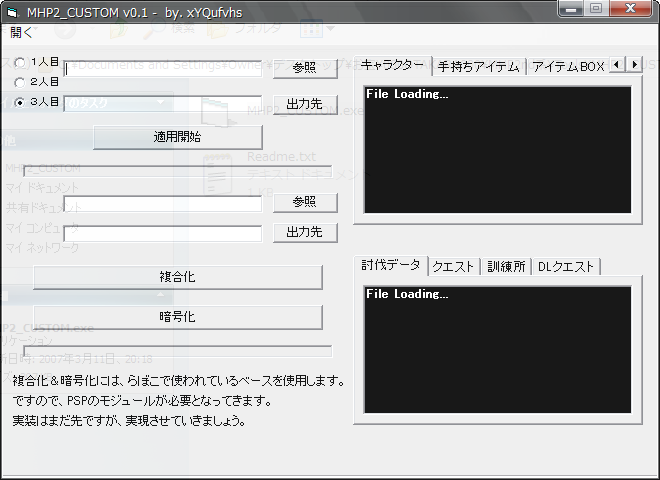Click the MHP2_CUSTOM title bar app icon
The width and height of the screenshot is (660, 480).
click(12, 11)
